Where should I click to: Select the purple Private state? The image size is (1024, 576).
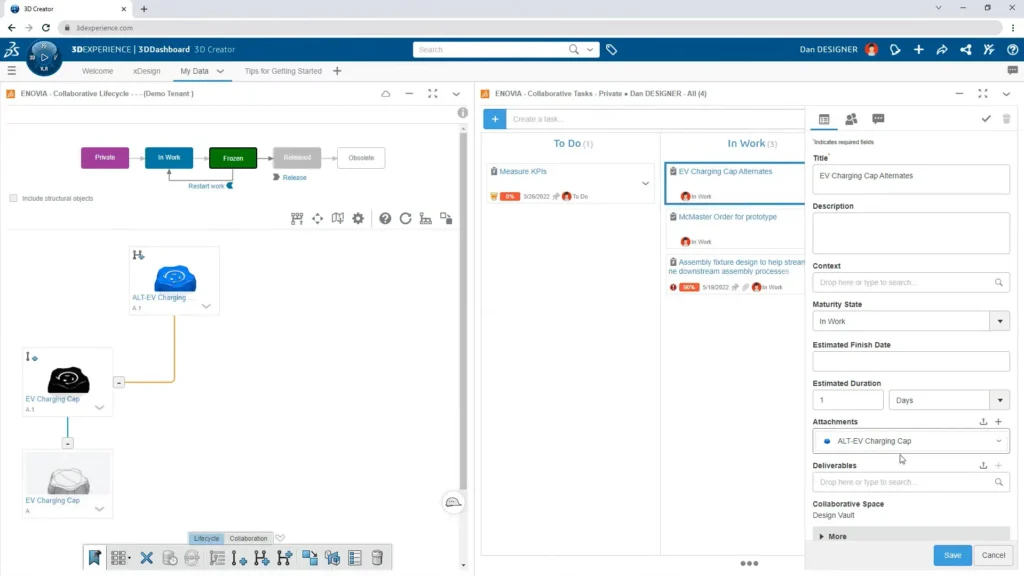(104, 157)
